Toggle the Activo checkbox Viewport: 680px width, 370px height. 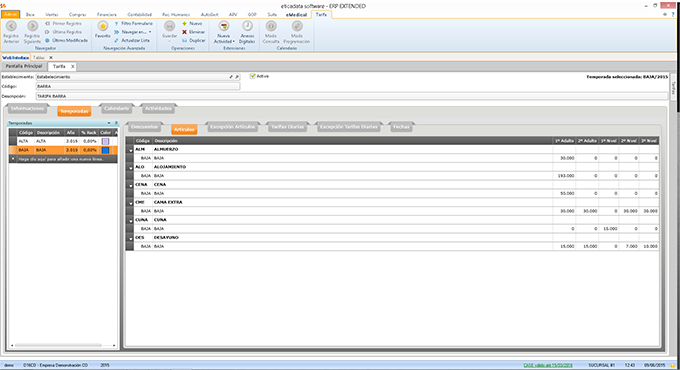pos(252,76)
